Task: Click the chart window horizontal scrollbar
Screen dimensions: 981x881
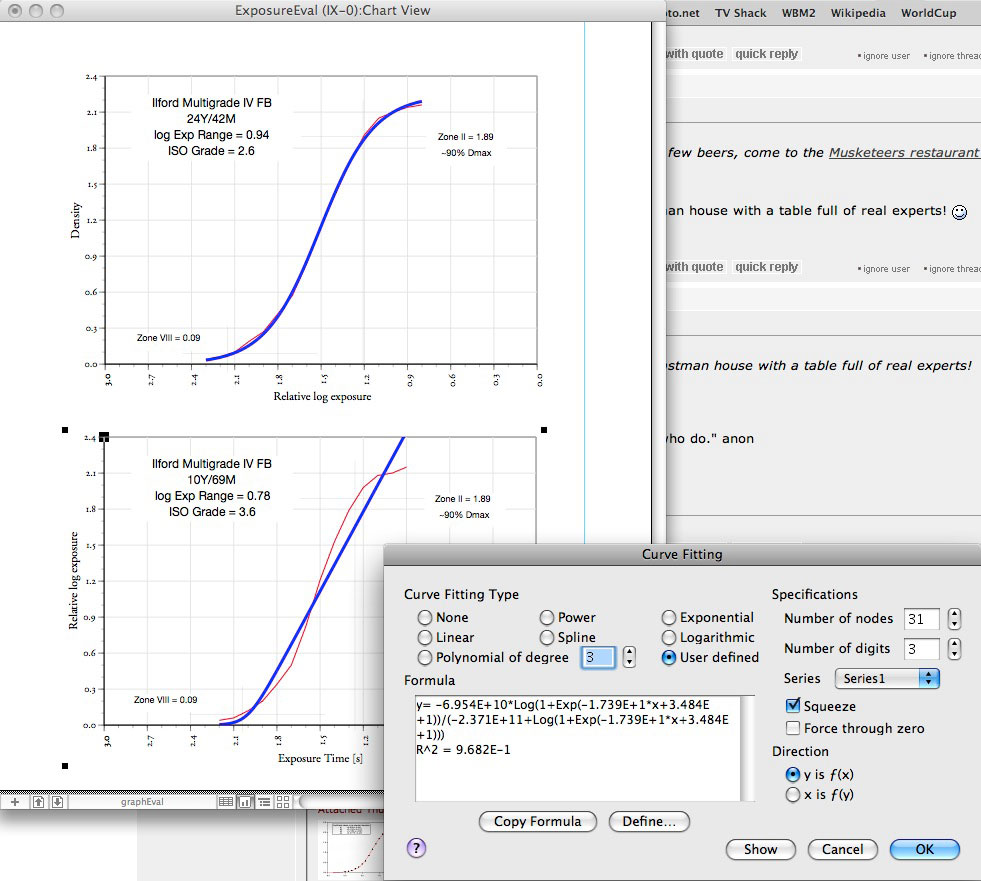Action: tap(342, 802)
